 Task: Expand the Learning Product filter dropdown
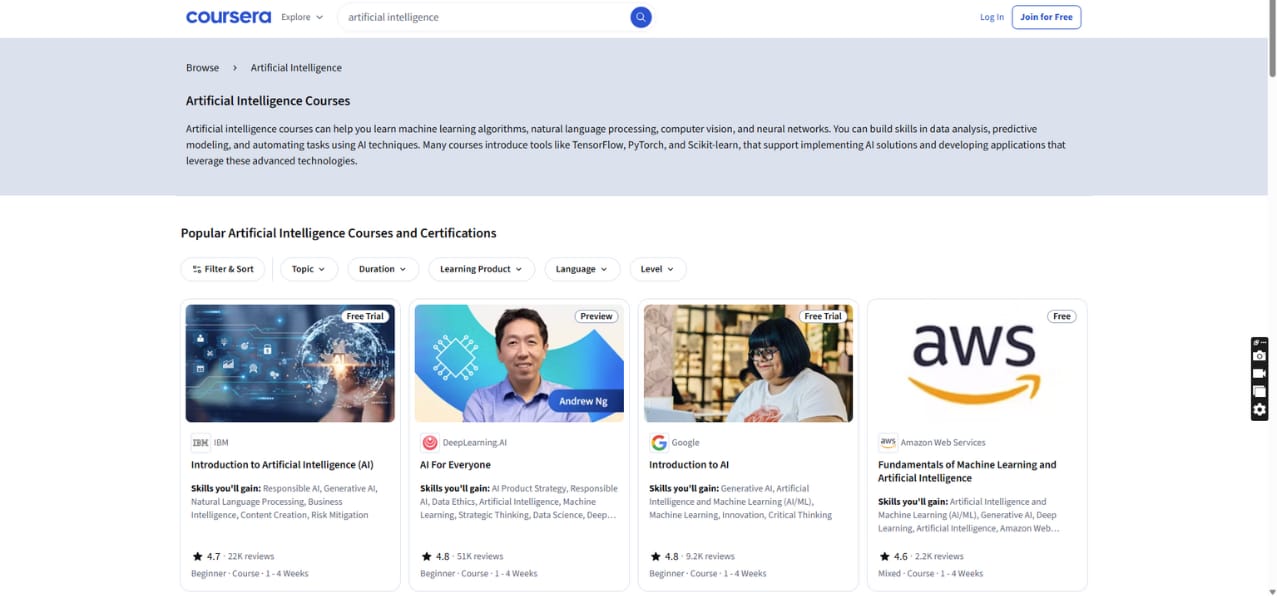coord(481,269)
